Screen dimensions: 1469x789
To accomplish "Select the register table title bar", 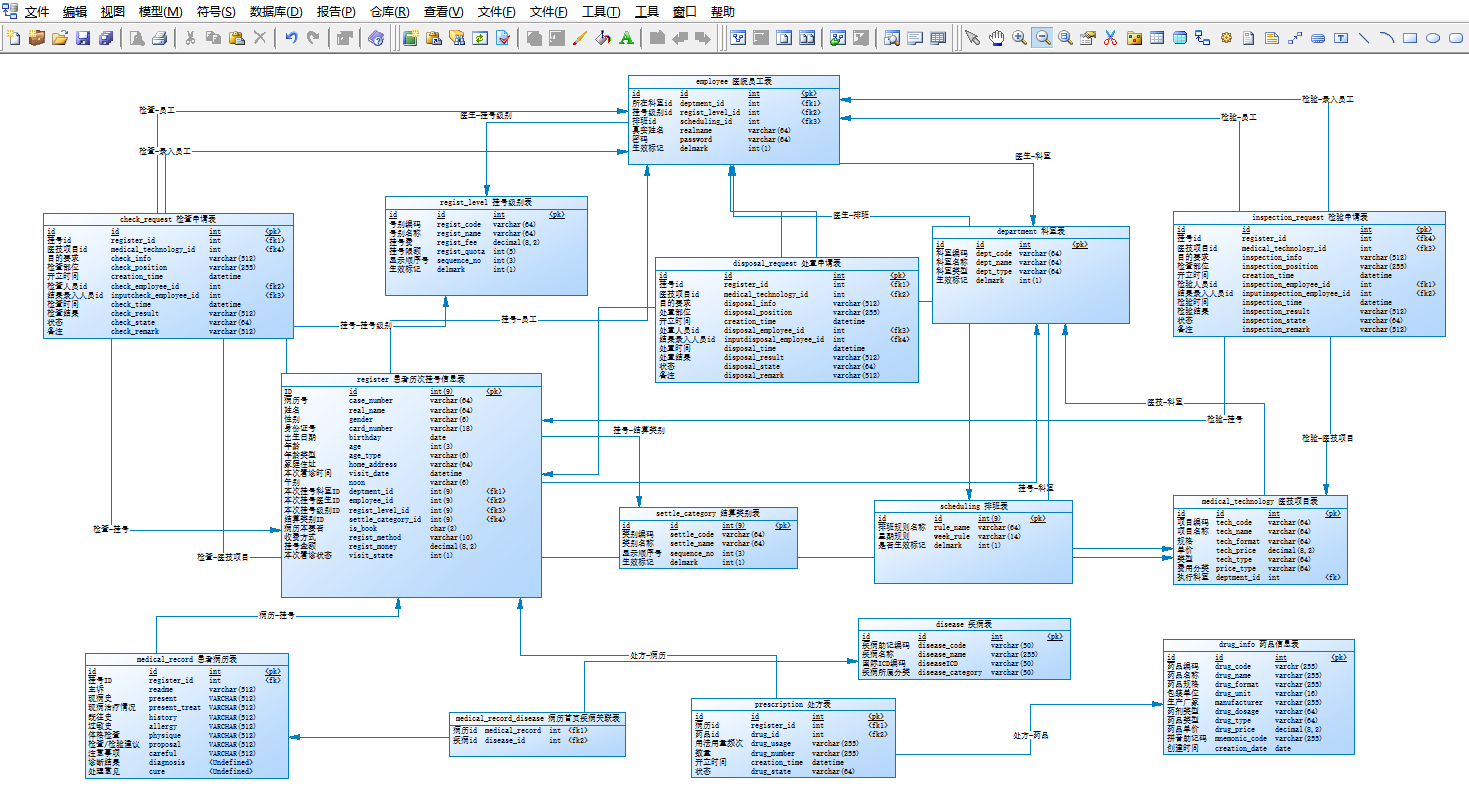I will pos(411,379).
